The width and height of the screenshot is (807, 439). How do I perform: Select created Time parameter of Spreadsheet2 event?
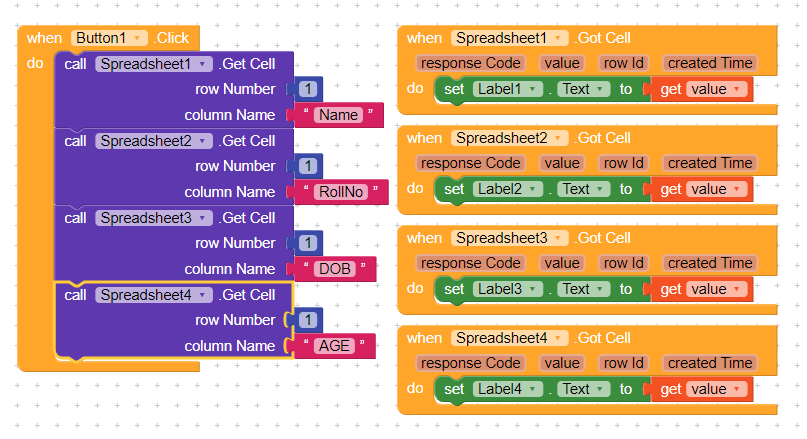click(x=710, y=163)
